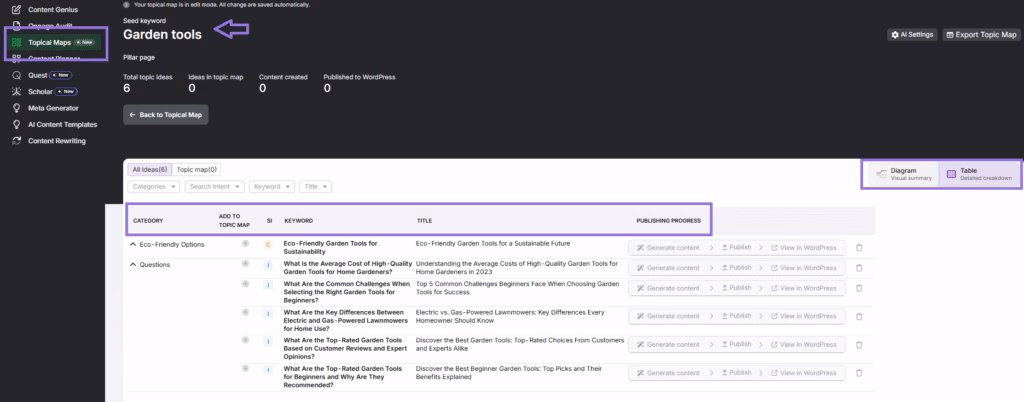Switch to the Topic map(0) tab
Screen dimensions: 1024x402
click(x=197, y=169)
